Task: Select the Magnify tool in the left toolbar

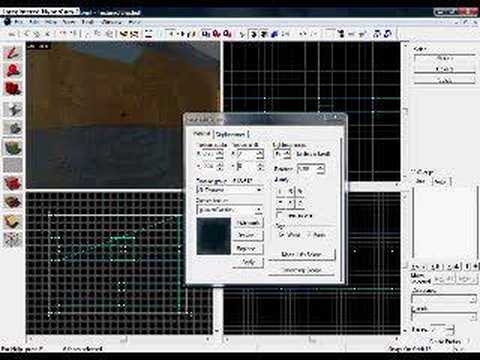Action: tap(13, 70)
